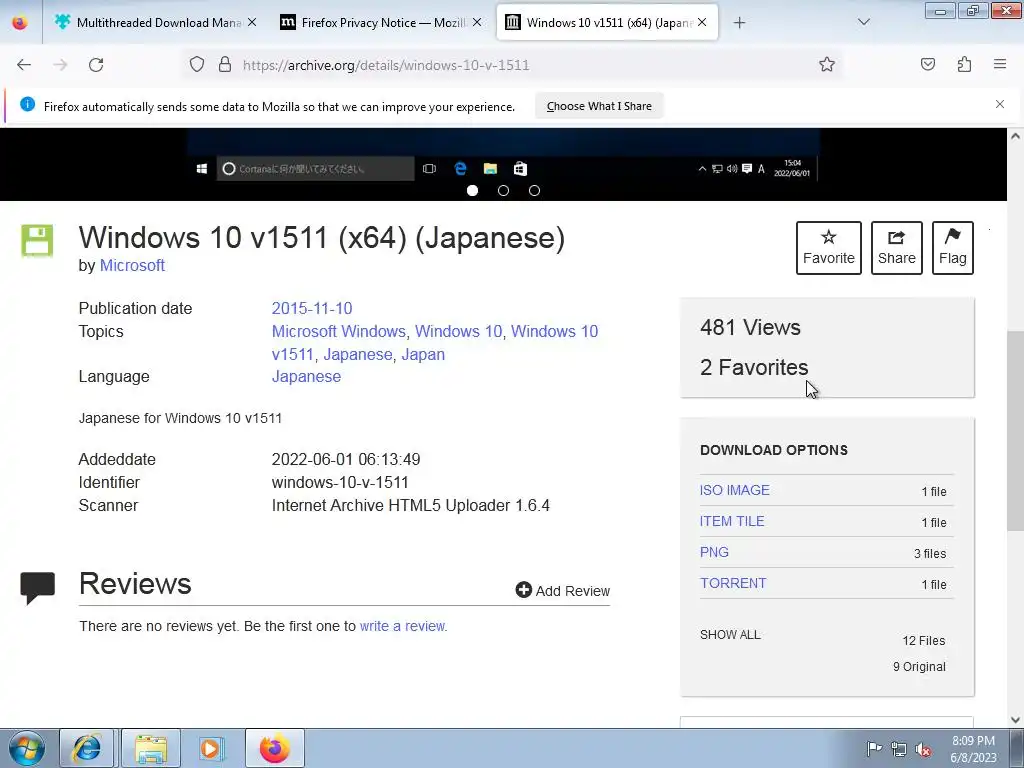
Task: Click the muted volume tray icon
Action: (x=923, y=749)
